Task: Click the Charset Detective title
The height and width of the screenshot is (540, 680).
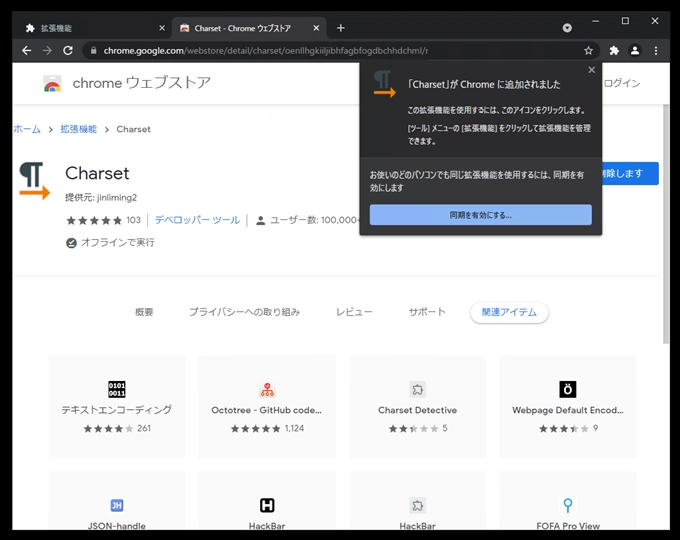Action: tap(417, 410)
